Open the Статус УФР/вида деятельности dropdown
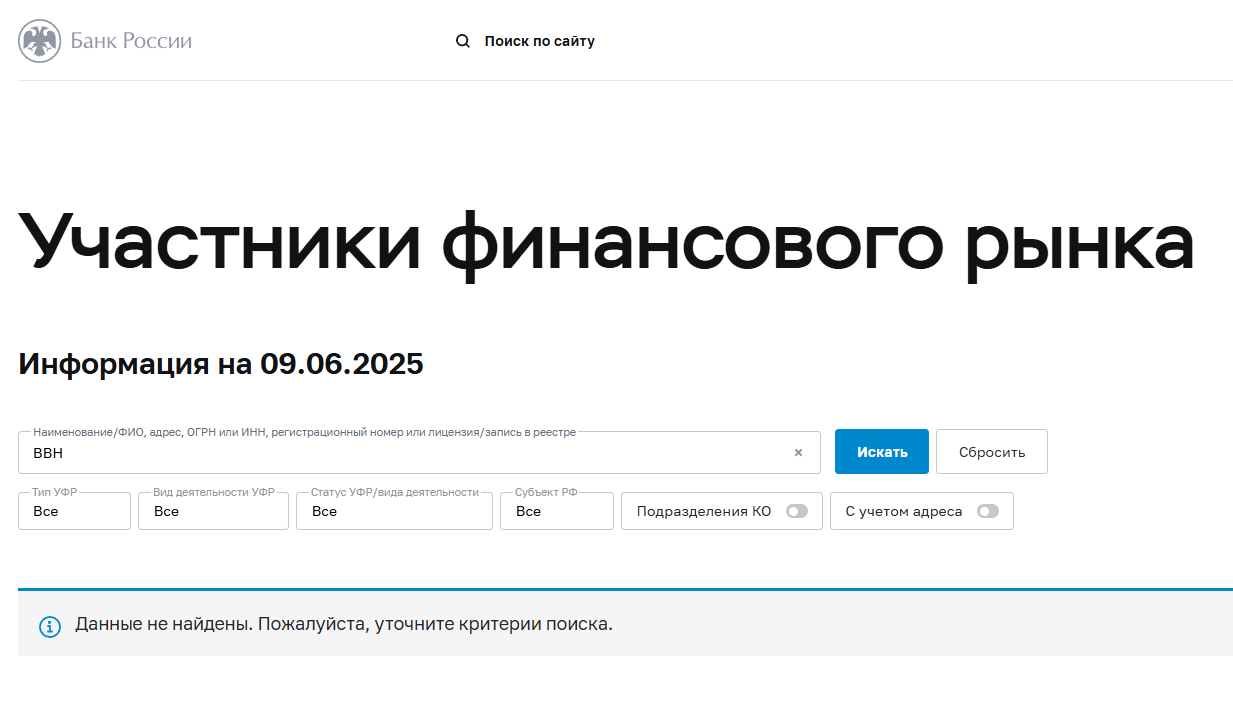This screenshot has width=1233, height=713. tap(394, 511)
